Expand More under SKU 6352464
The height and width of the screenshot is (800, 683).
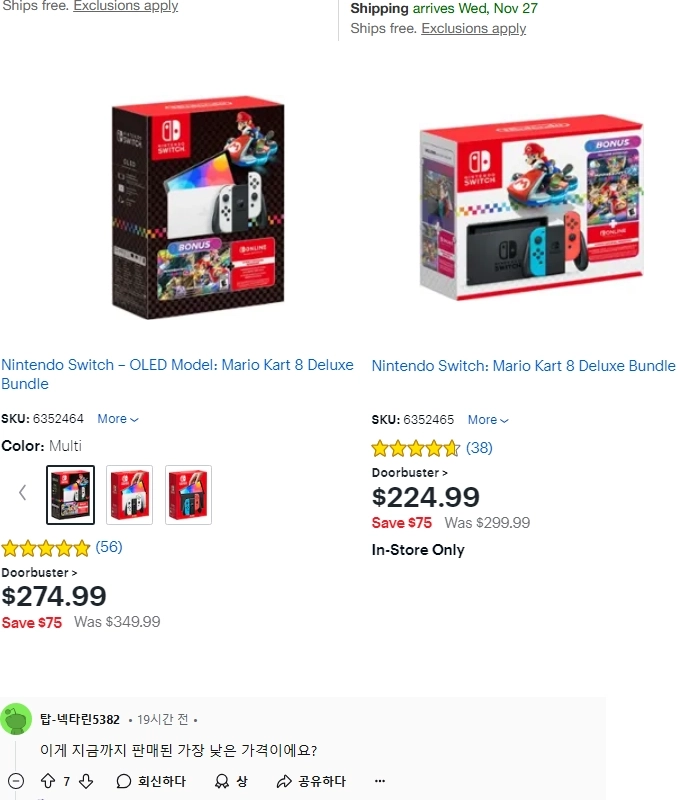pos(118,419)
